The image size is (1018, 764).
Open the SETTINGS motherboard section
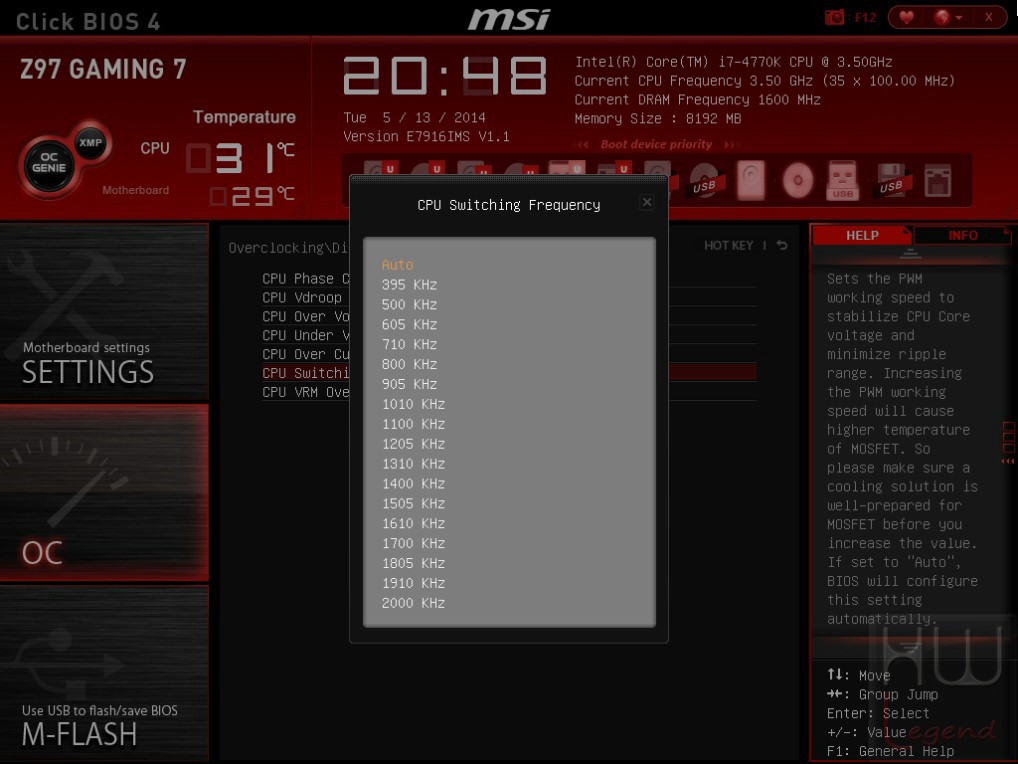[x=104, y=312]
